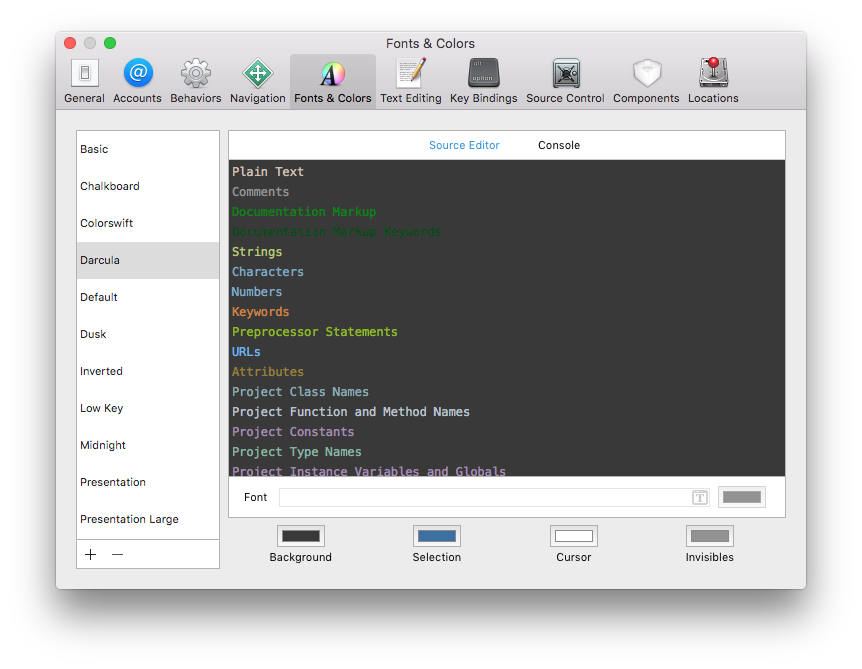Switch to the Console tab
The height and width of the screenshot is (669, 862).
[x=559, y=145]
